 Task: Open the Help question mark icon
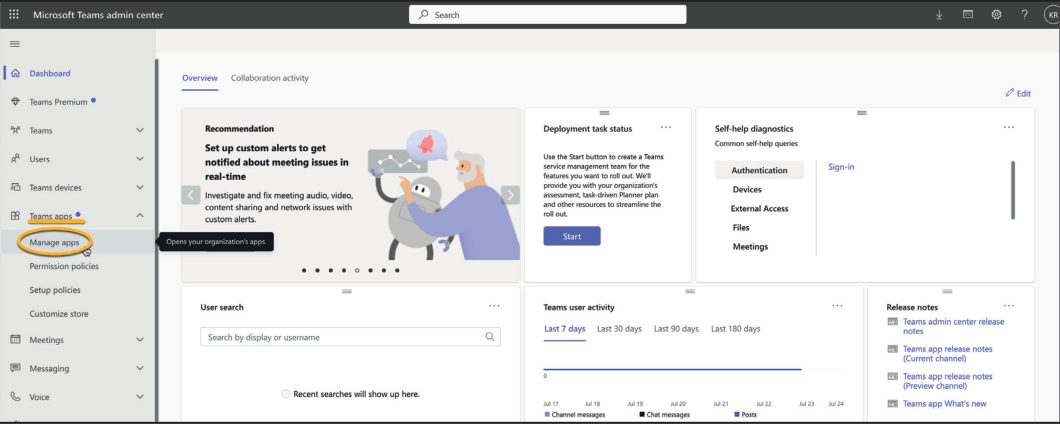pyautogui.click(x=1025, y=14)
